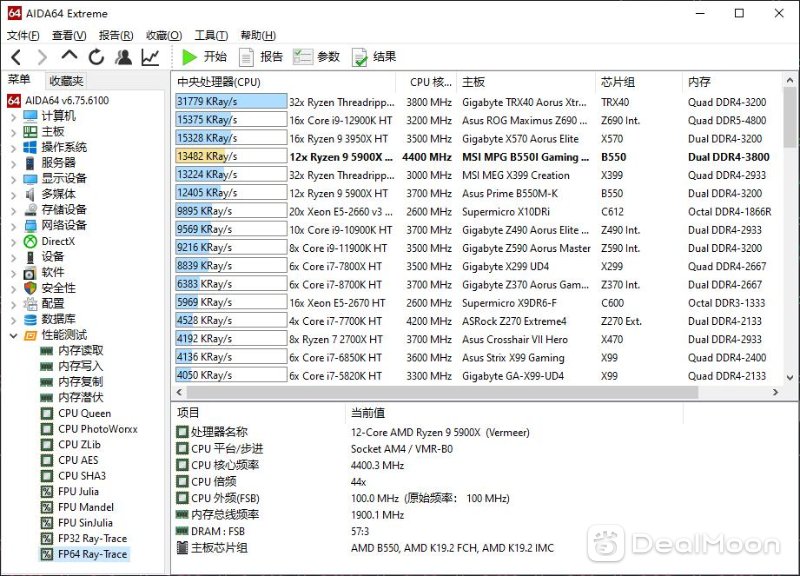The image size is (800, 576).
Task: Expand the 服务器 tree node
Action: [14, 163]
